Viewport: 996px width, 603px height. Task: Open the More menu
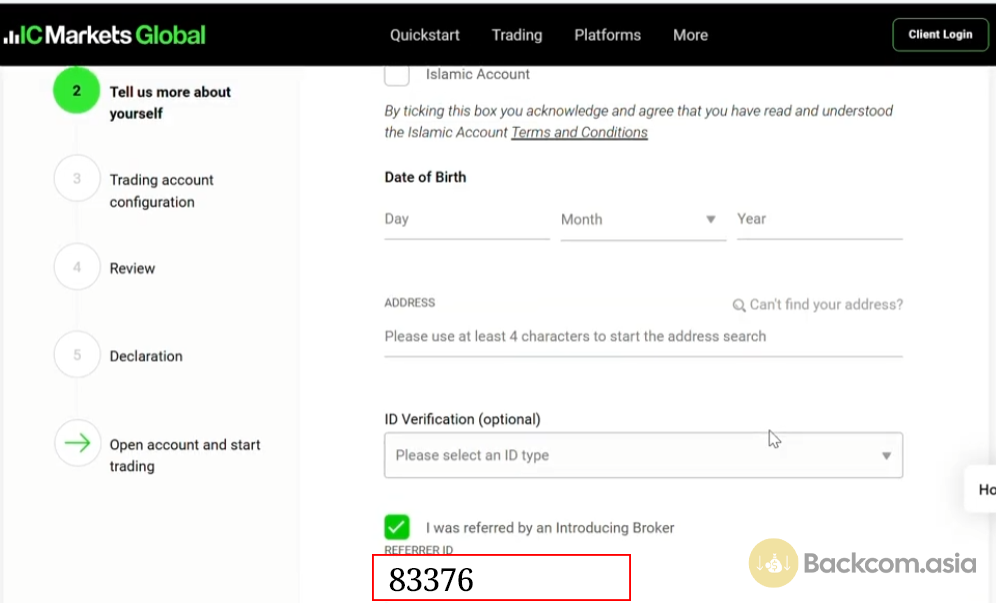(x=690, y=35)
